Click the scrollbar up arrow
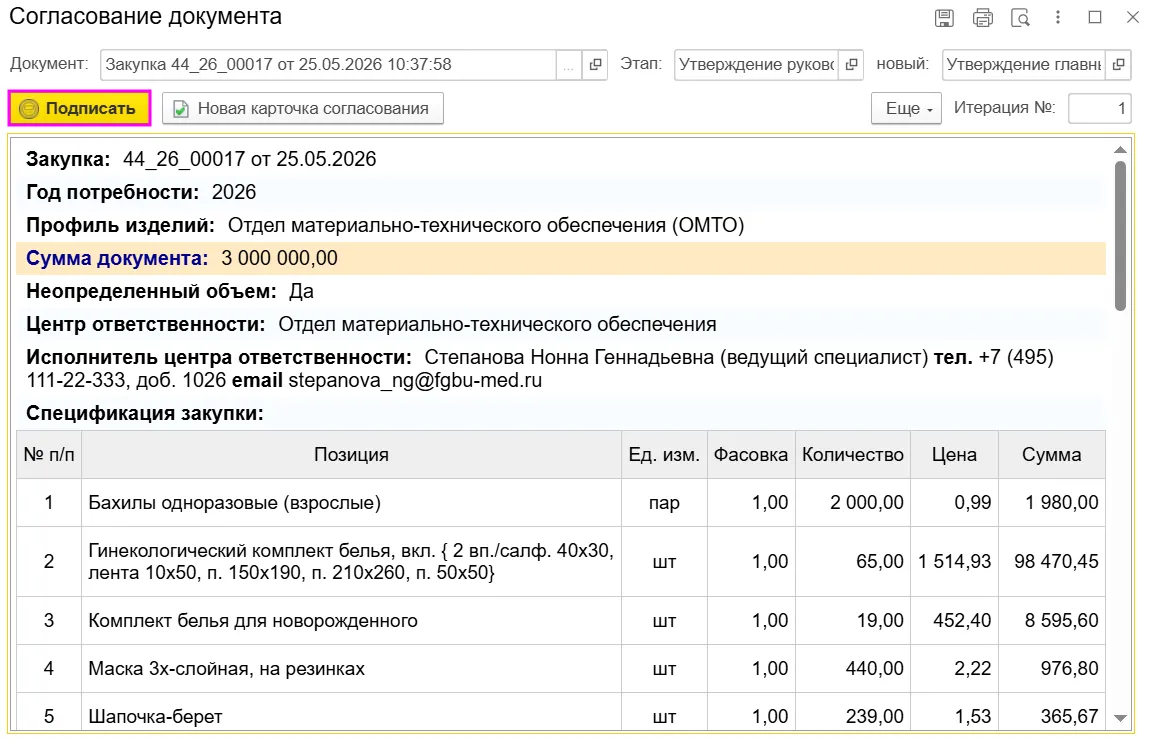 coord(1120,150)
